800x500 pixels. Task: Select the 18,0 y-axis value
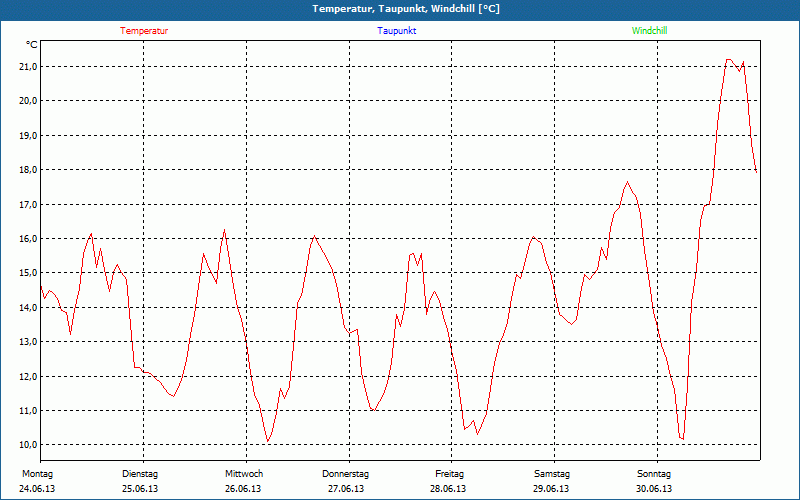(28, 170)
